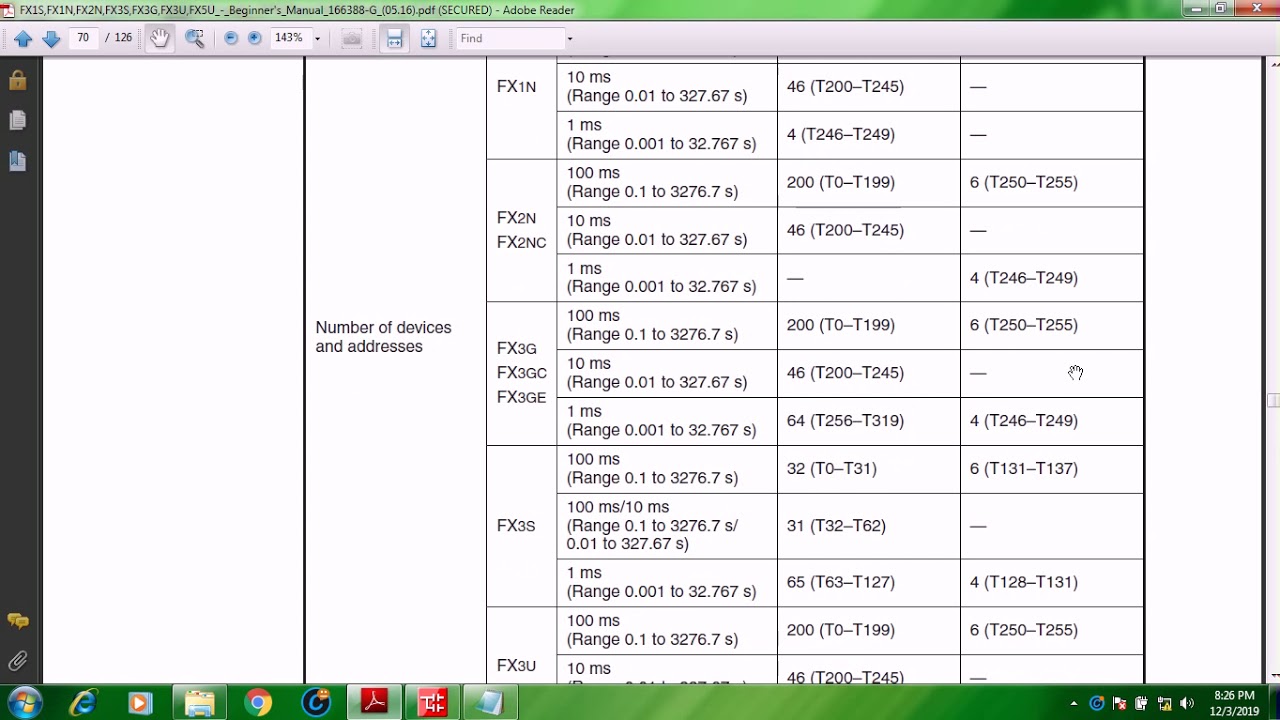This screenshot has height=720, width=1280.
Task: Fit one full page to window
Action: (x=428, y=38)
